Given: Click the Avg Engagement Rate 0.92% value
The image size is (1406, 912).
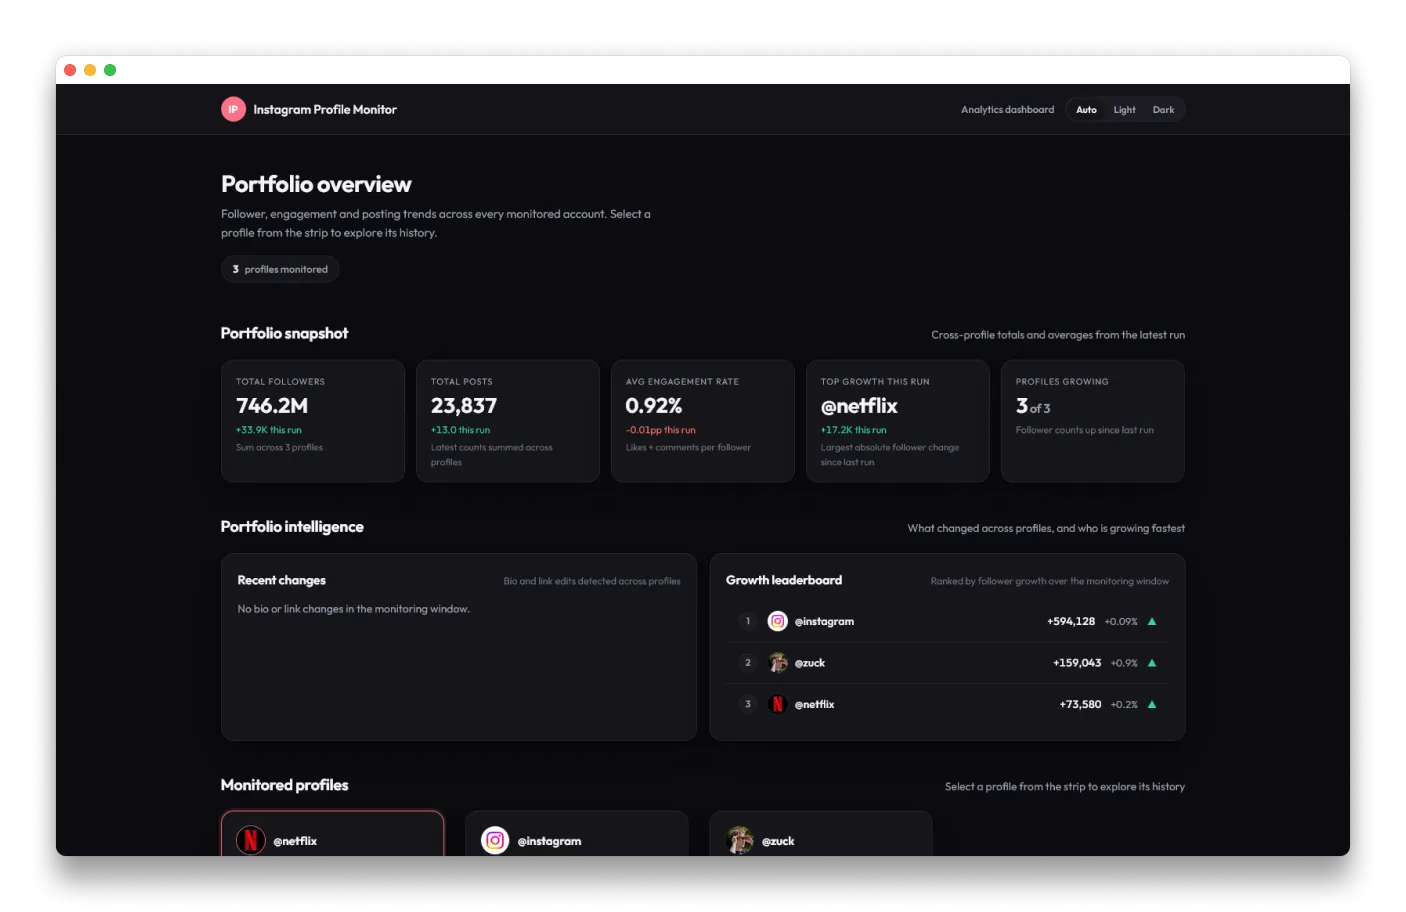Looking at the screenshot, I should [654, 406].
